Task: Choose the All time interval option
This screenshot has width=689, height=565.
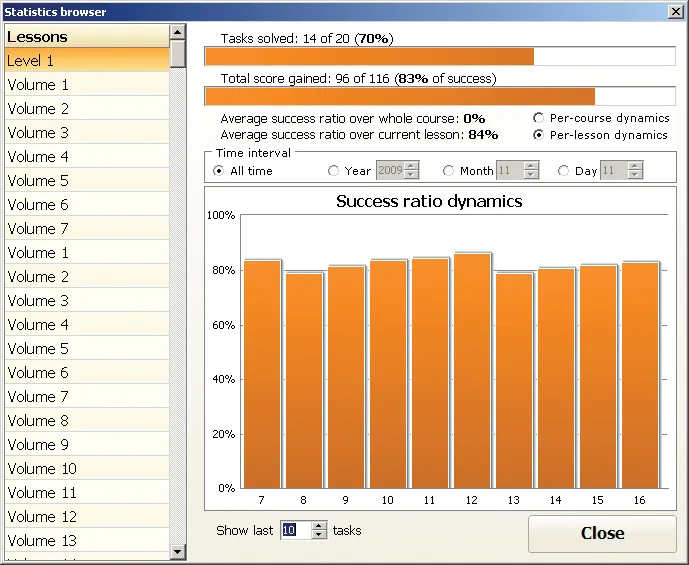Action: pyautogui.click(x=218, y=171)
